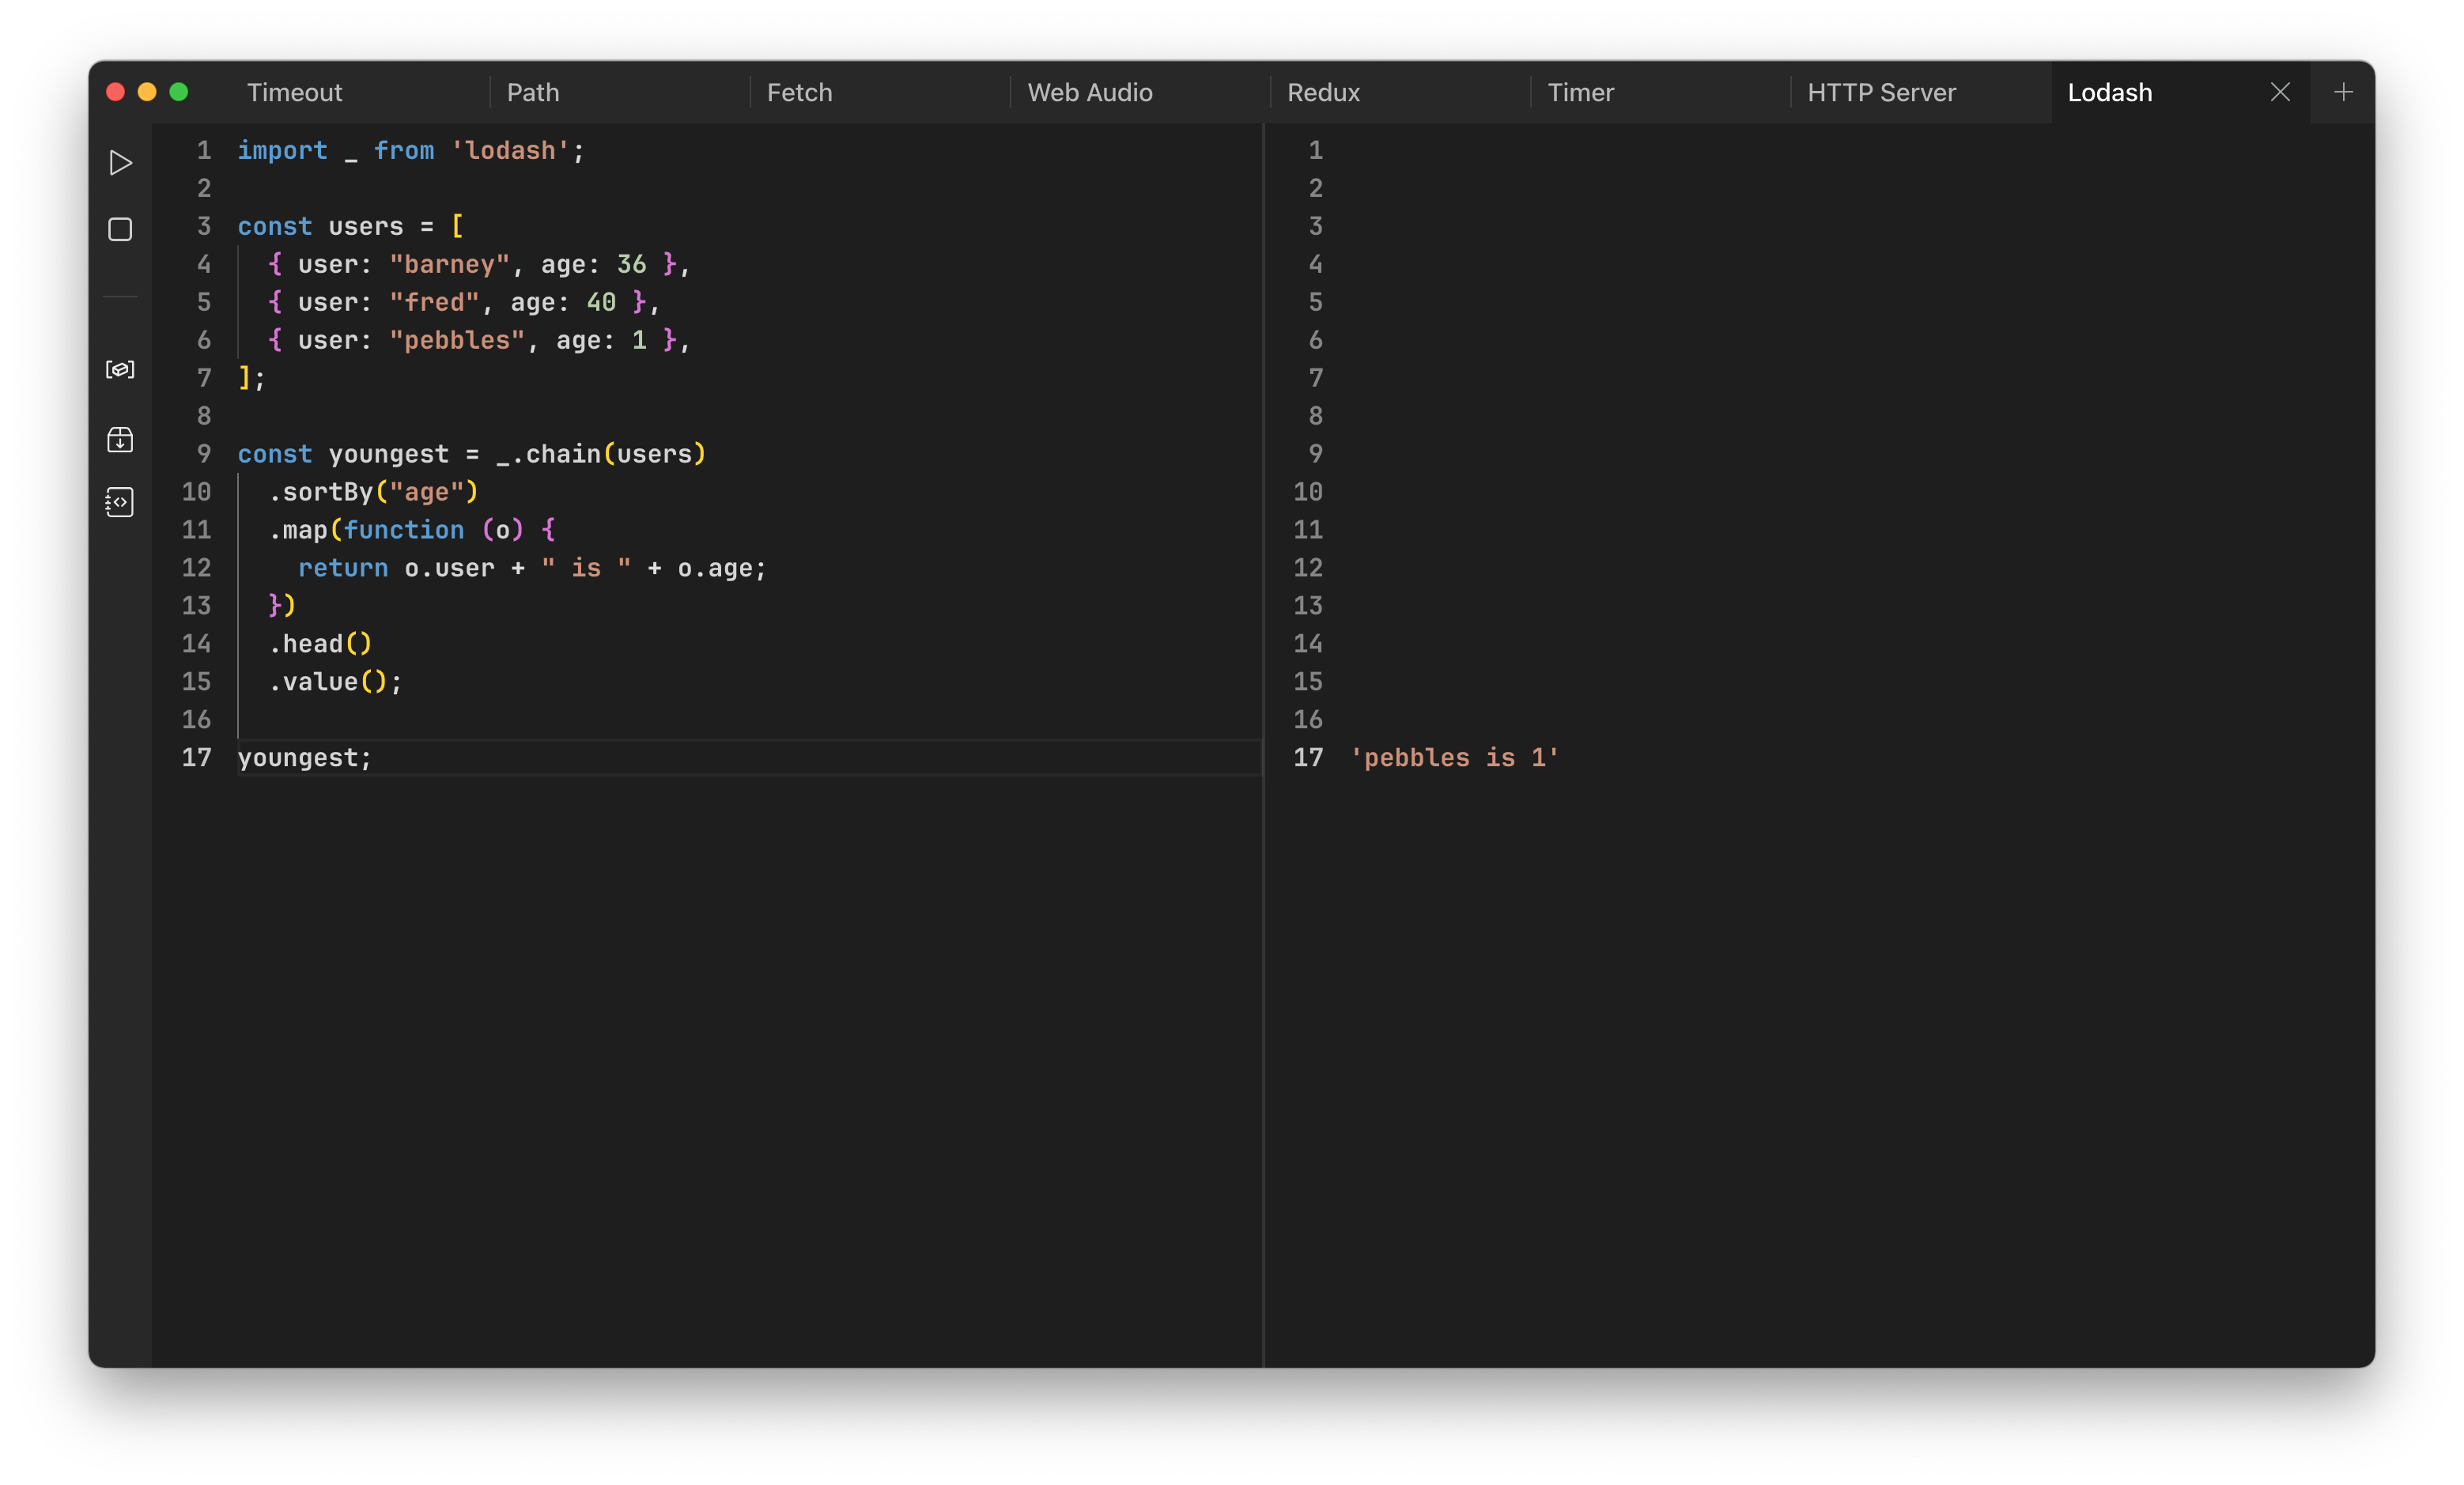Switch to the Timeout tab
The height and width of the screenshot is (1485, 2464).
point(295,93)
